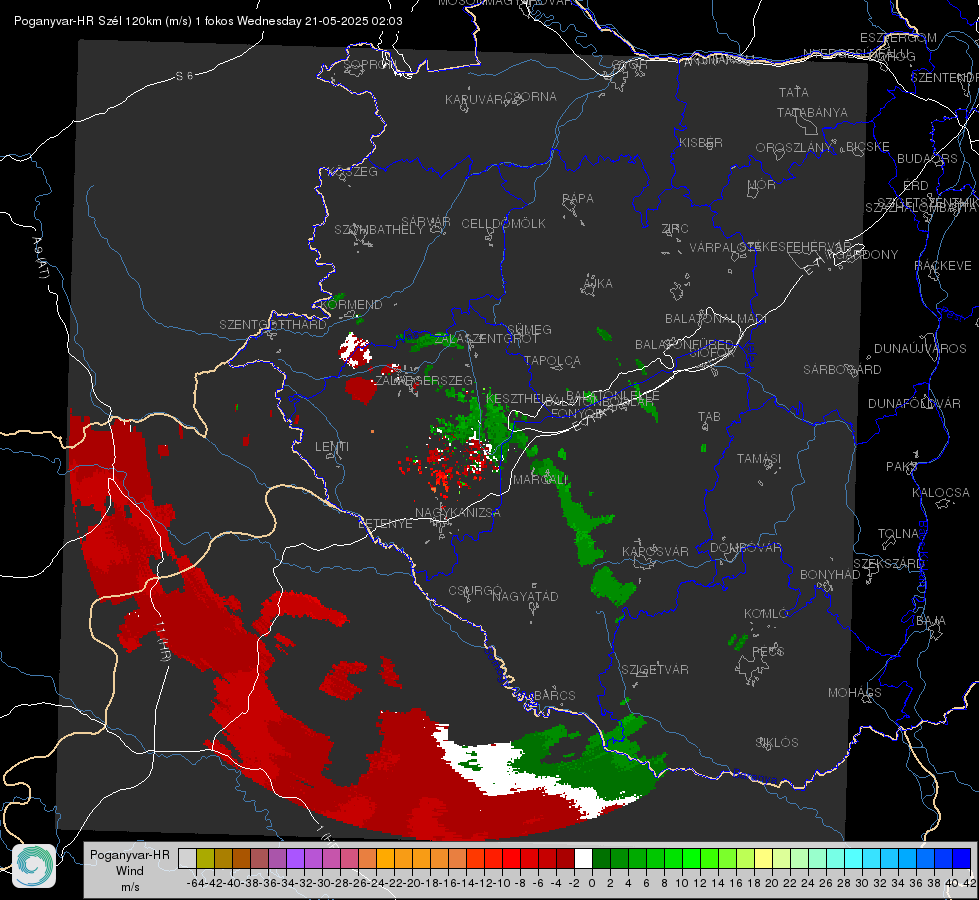Viewport: 979px width, 900px height.
Task: Click the SZENTGOTTHARD town label
Action: [273, 325]
